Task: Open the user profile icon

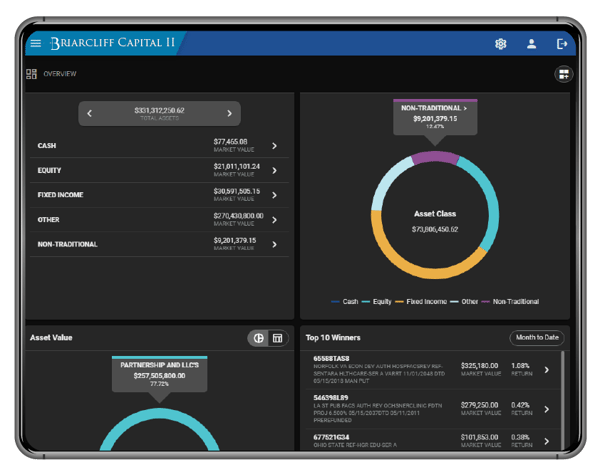Action: pyautogui.click(x=531, y=44)
